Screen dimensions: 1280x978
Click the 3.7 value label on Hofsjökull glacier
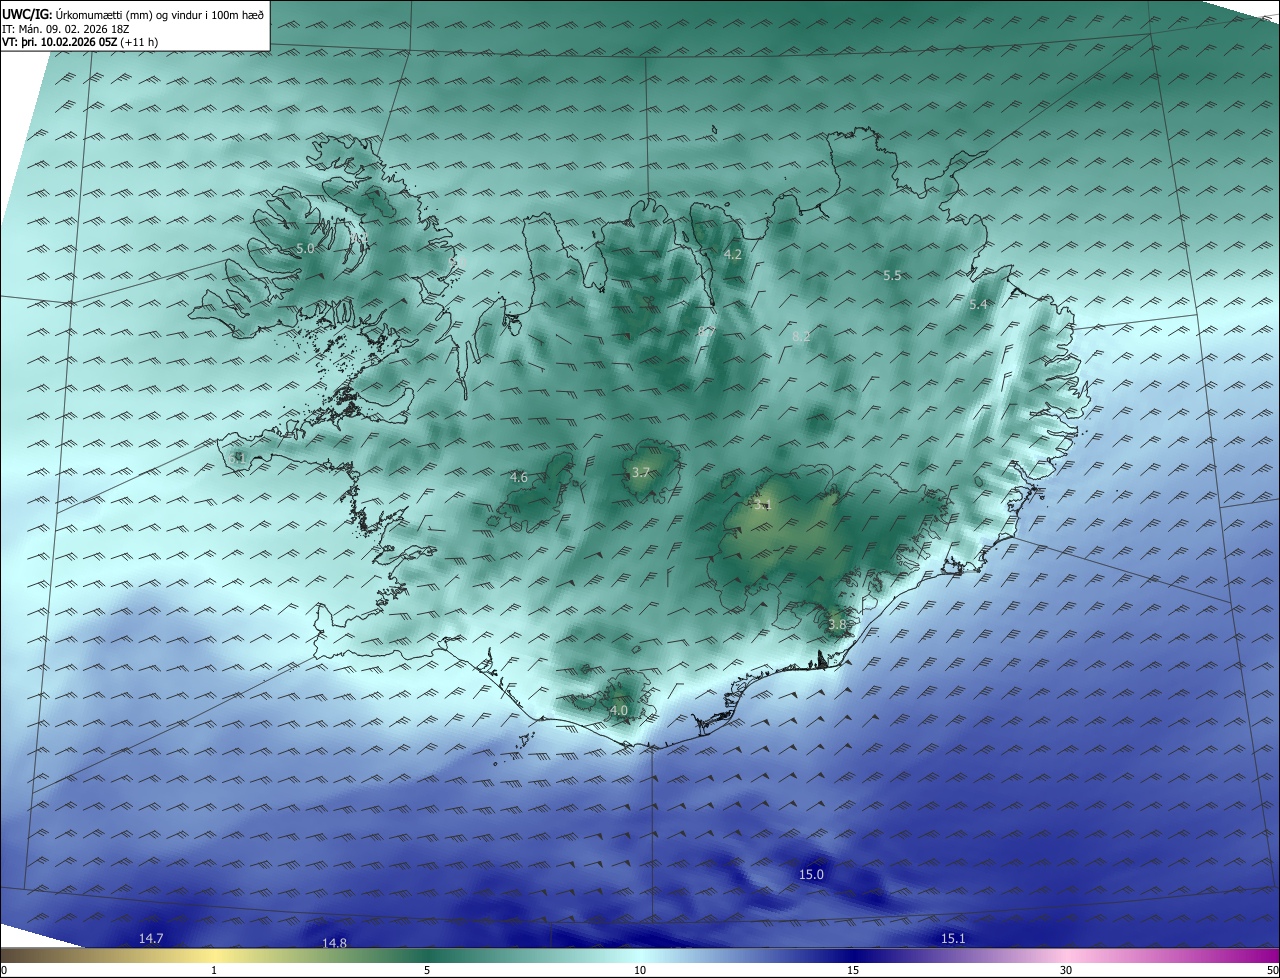pos(641,473)
